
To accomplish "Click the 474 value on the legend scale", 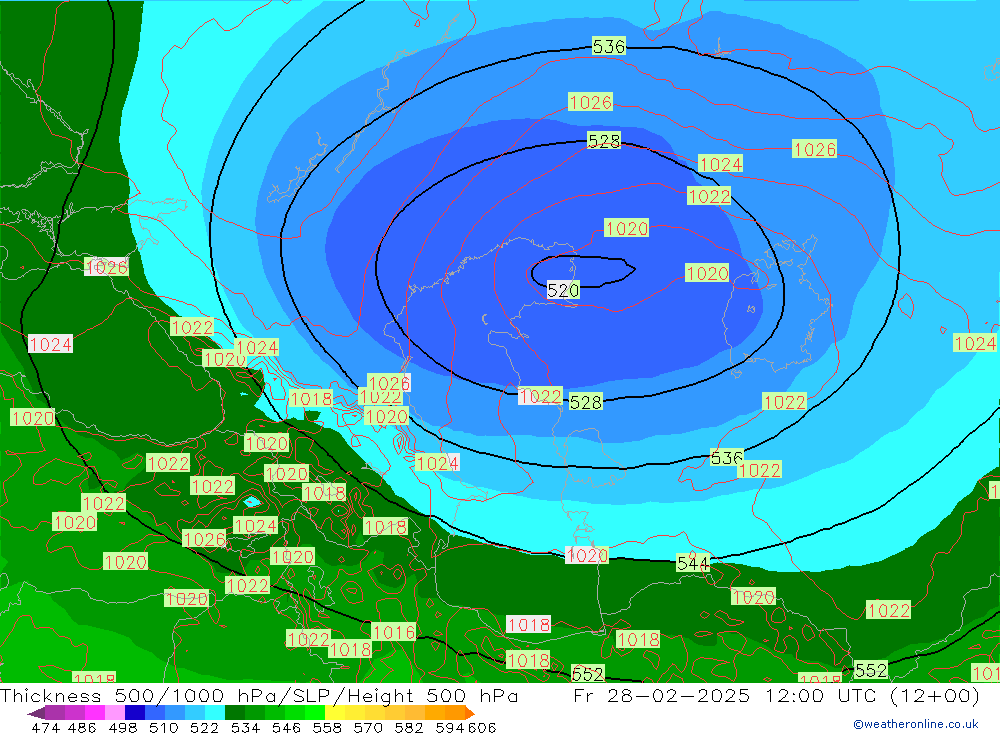I will [45, 727].
